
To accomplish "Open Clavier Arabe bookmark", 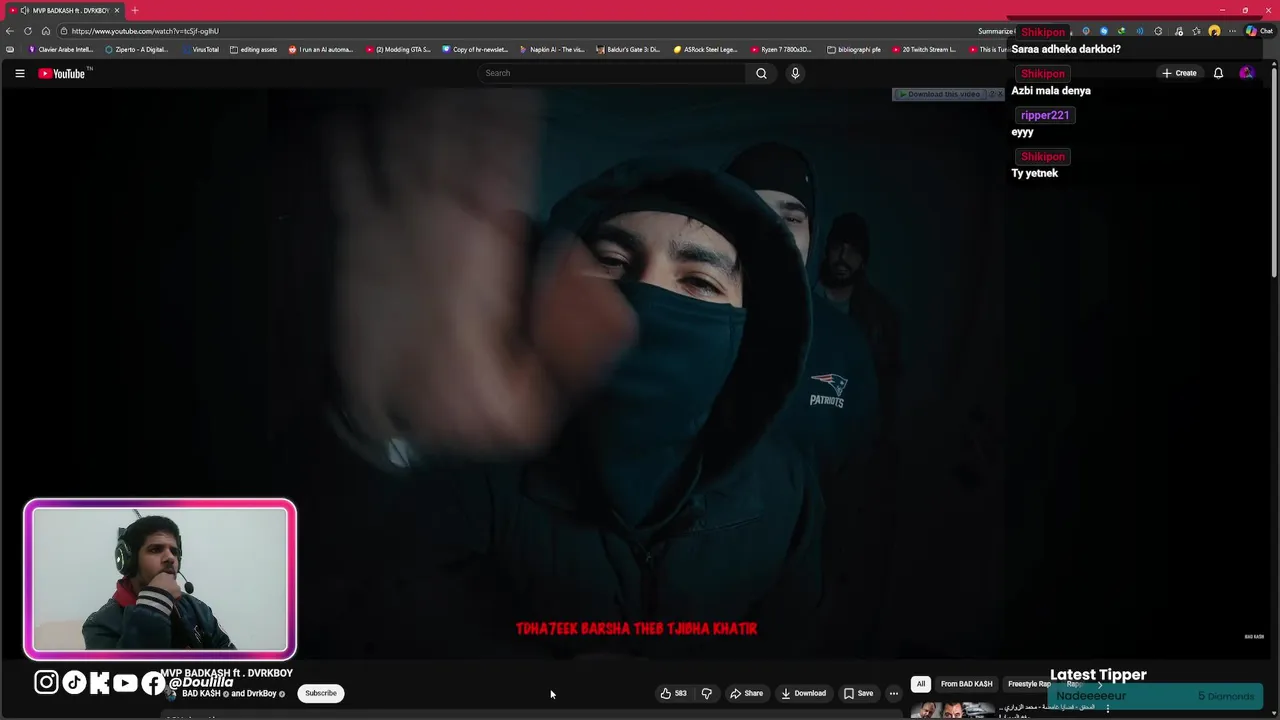I will coord(61,49).
